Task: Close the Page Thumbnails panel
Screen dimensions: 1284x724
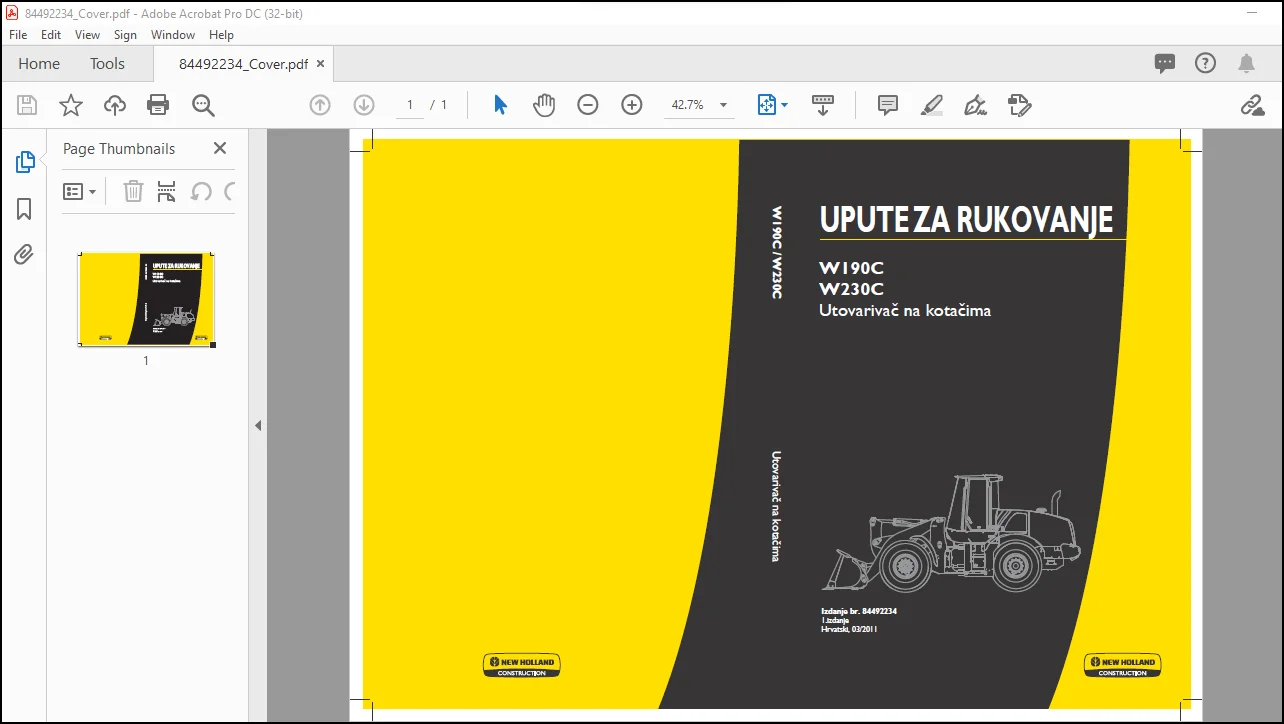Action: [220, 148]
